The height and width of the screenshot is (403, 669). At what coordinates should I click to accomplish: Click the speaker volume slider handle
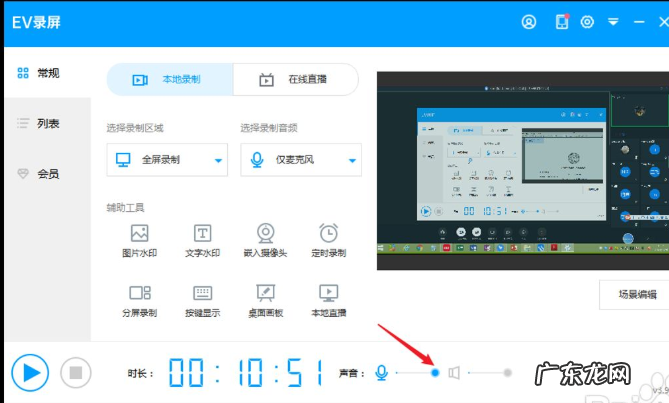point(507,373)
